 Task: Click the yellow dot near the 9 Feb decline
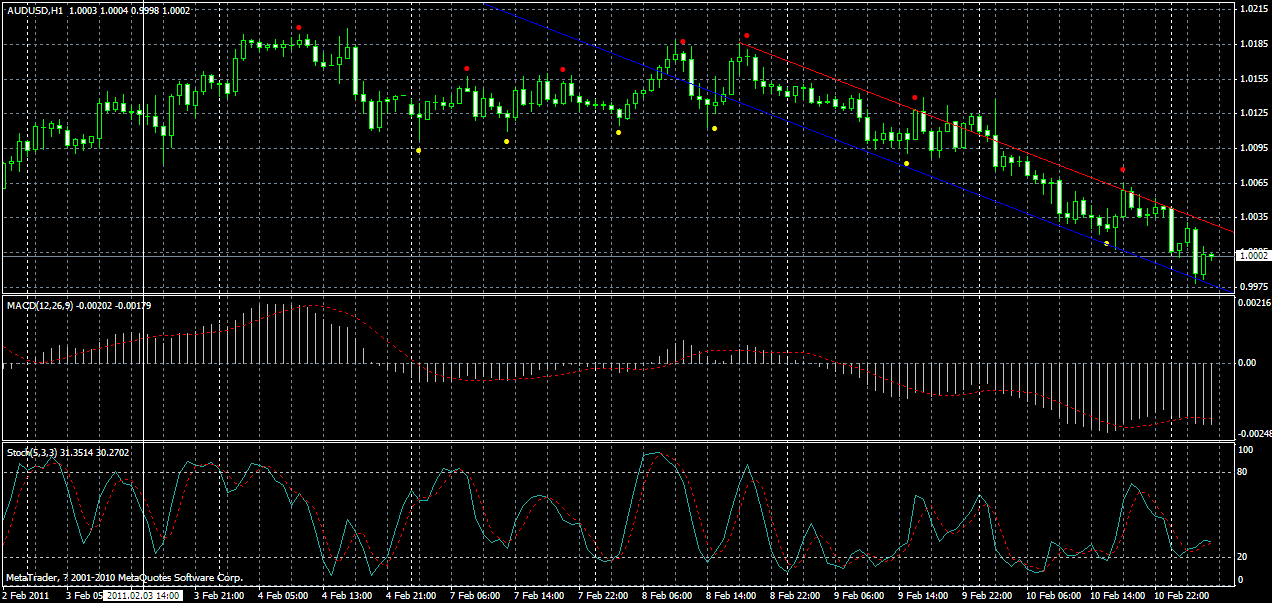(905, 163)
